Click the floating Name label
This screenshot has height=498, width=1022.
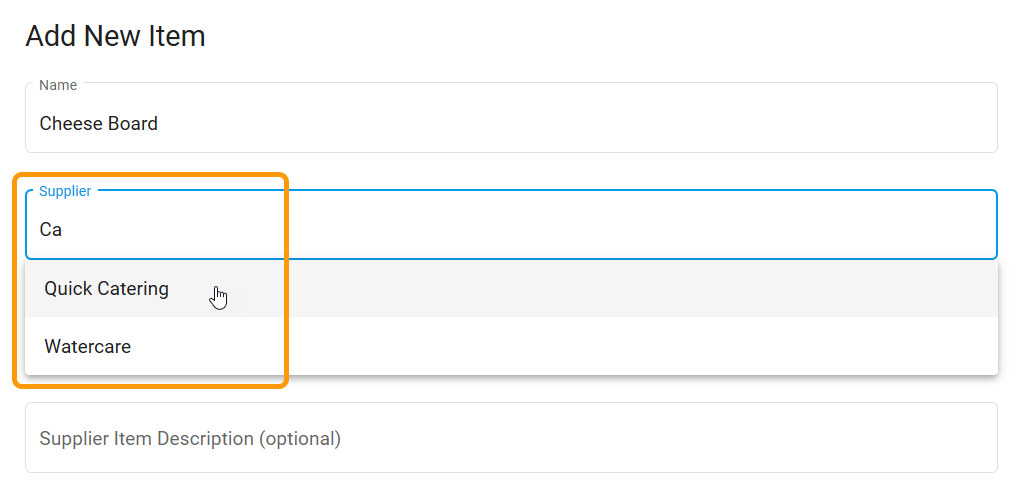coord(58,85)
